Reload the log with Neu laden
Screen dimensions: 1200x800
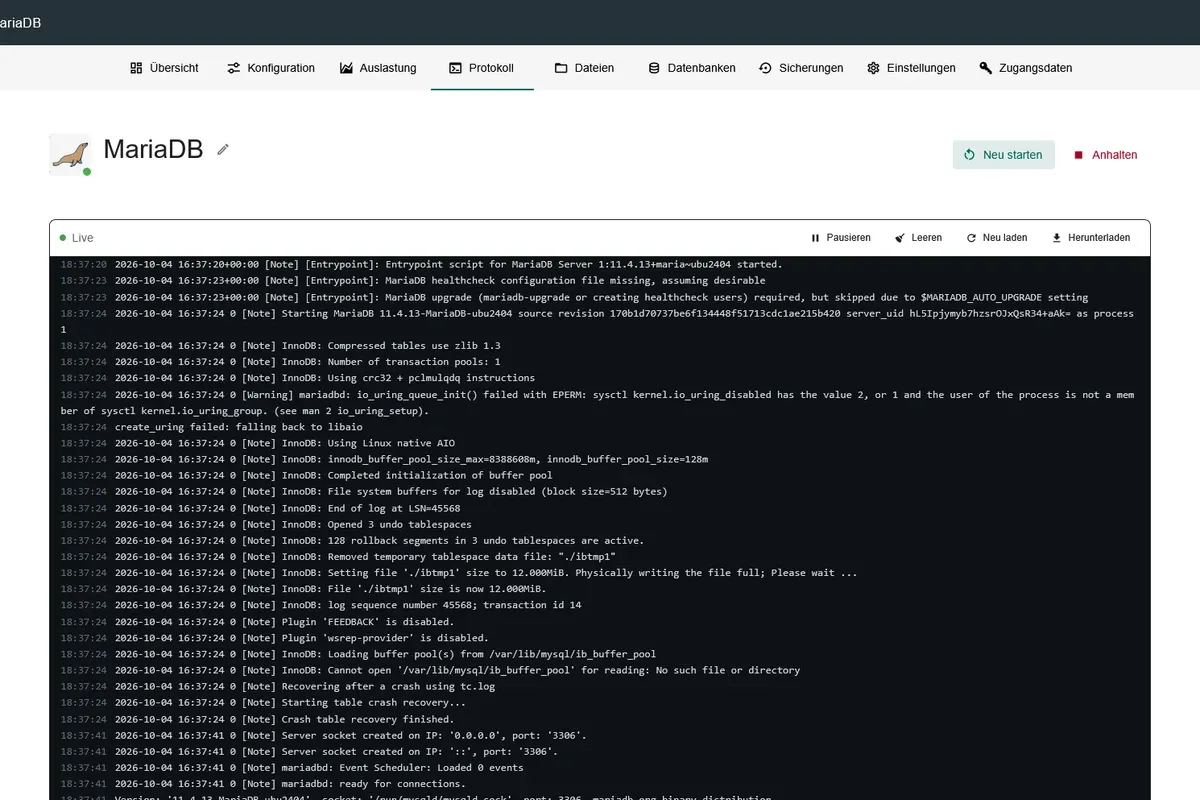(997, 238)
